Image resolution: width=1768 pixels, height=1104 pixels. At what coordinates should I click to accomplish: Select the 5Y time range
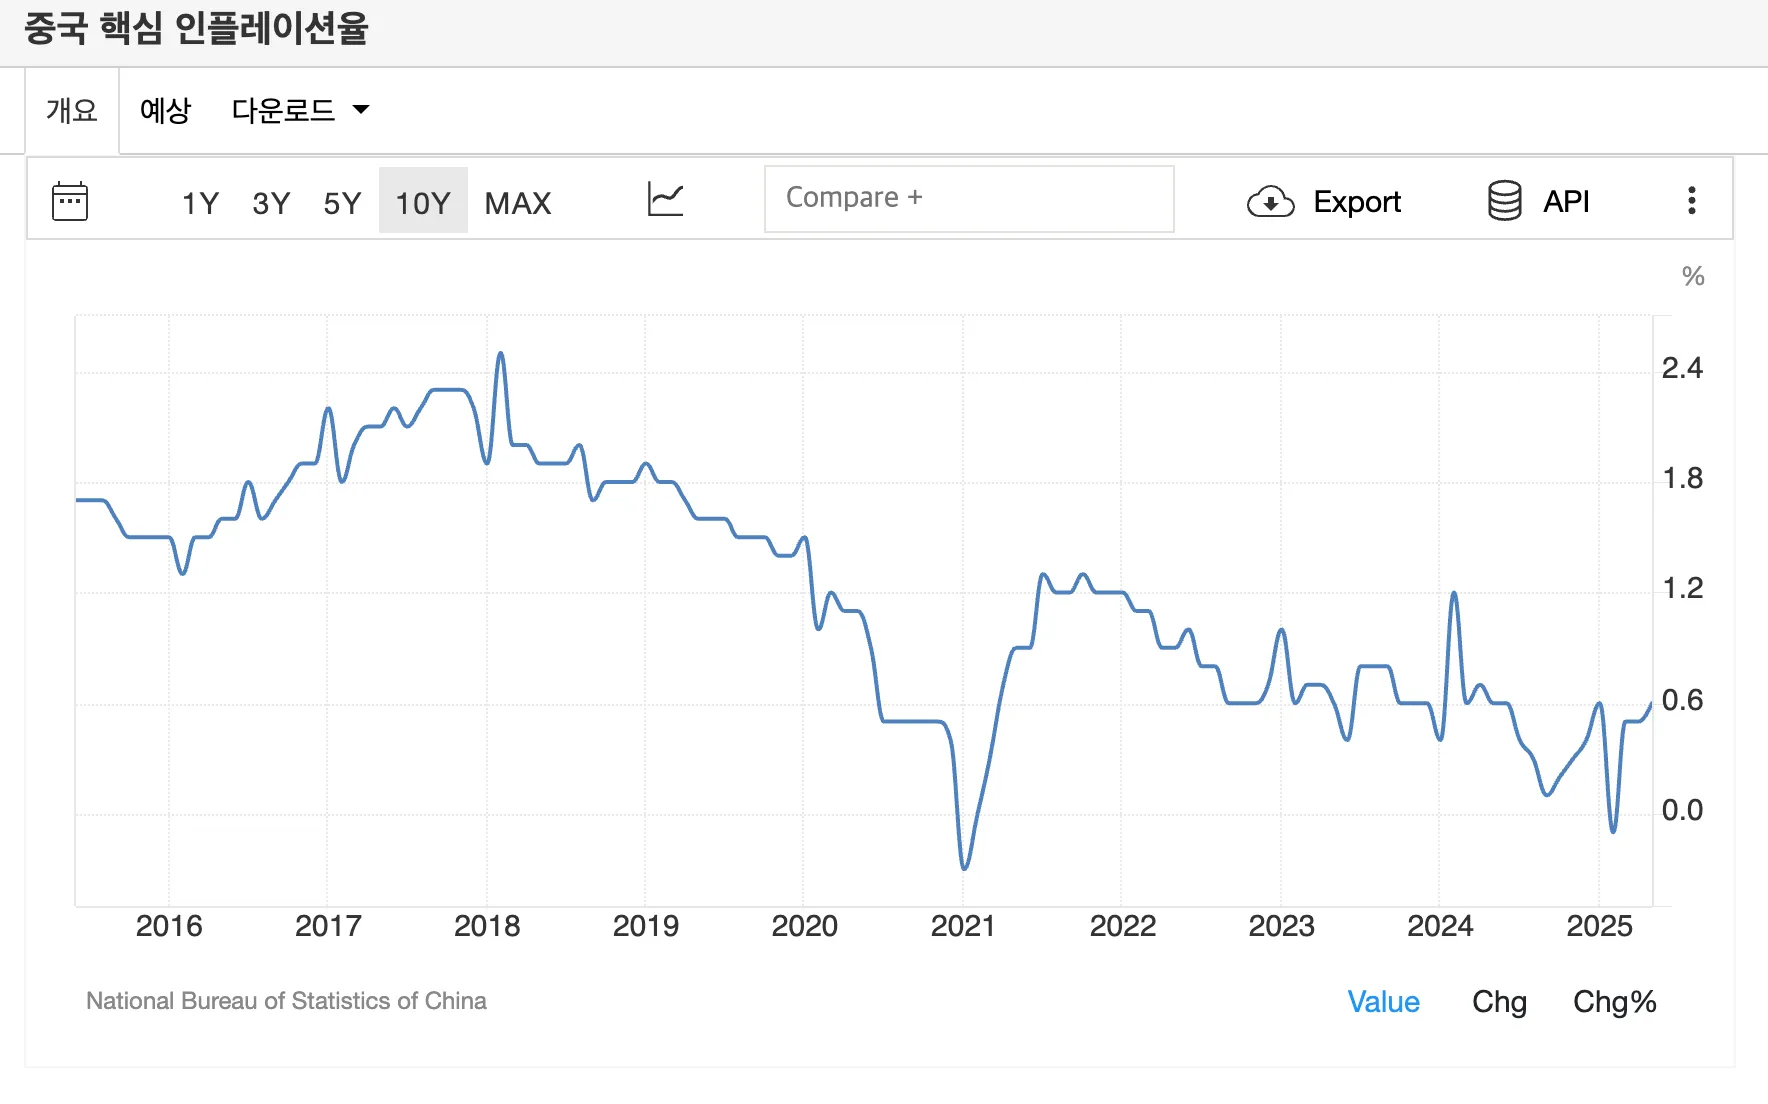(x=342, y=203)
